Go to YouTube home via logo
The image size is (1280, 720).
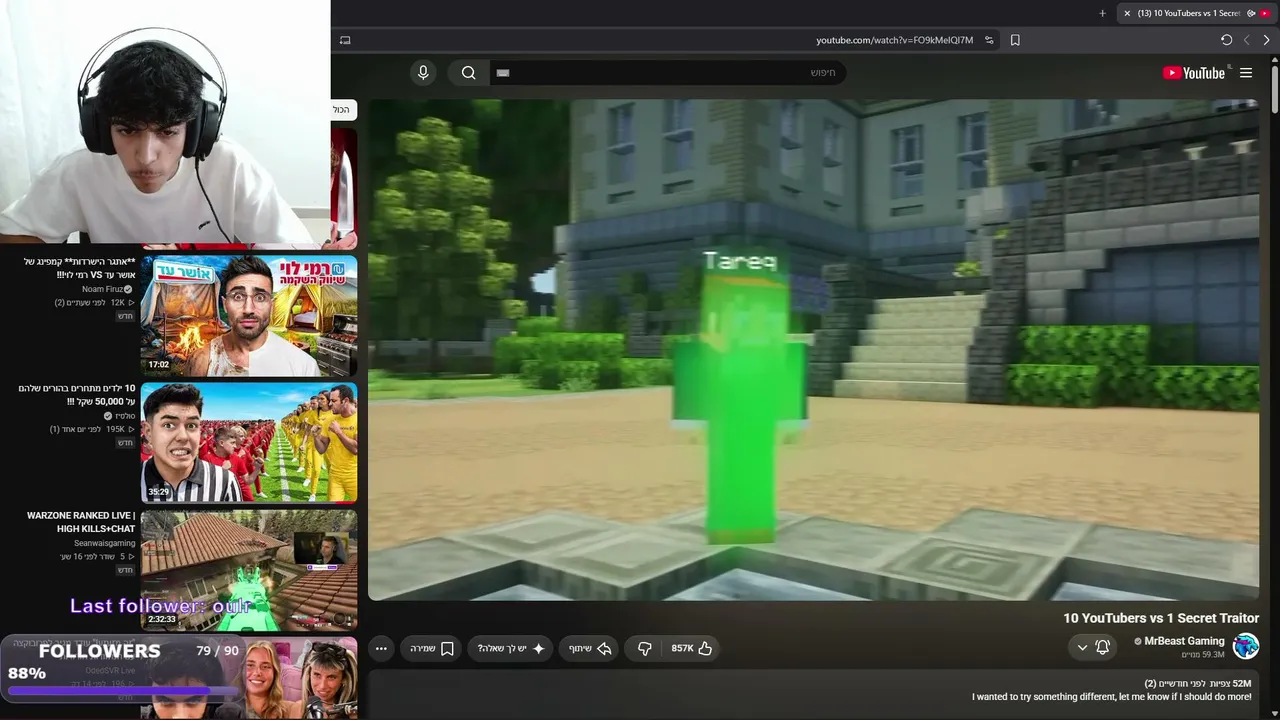coord(1194,73)
